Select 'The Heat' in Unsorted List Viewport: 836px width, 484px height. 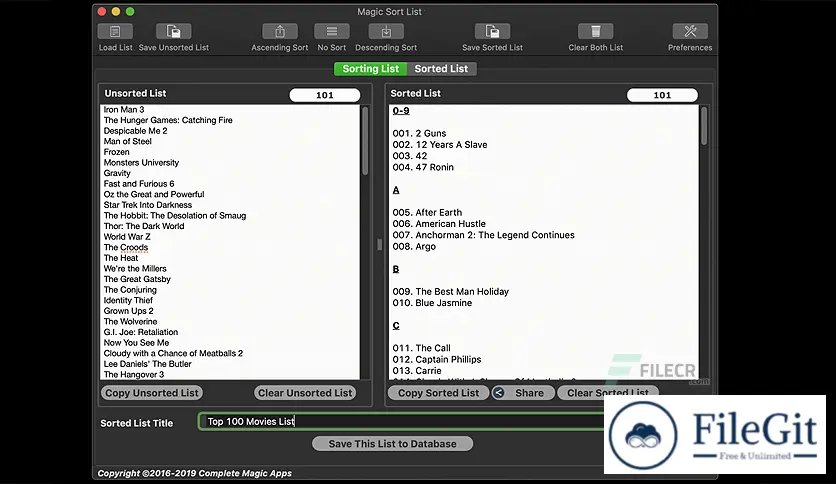point(121,258)
